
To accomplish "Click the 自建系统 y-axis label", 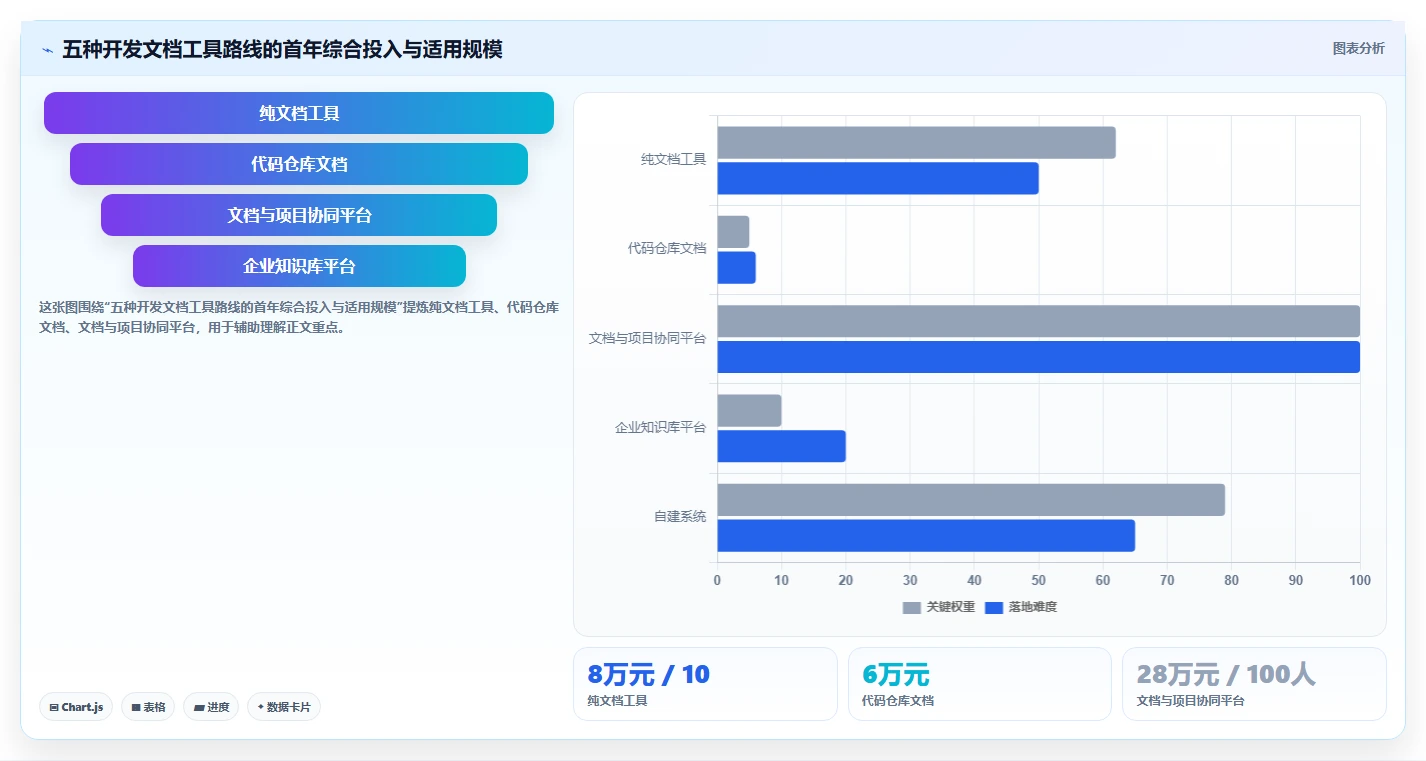I will pyautogui.click(x=680, y=517).
